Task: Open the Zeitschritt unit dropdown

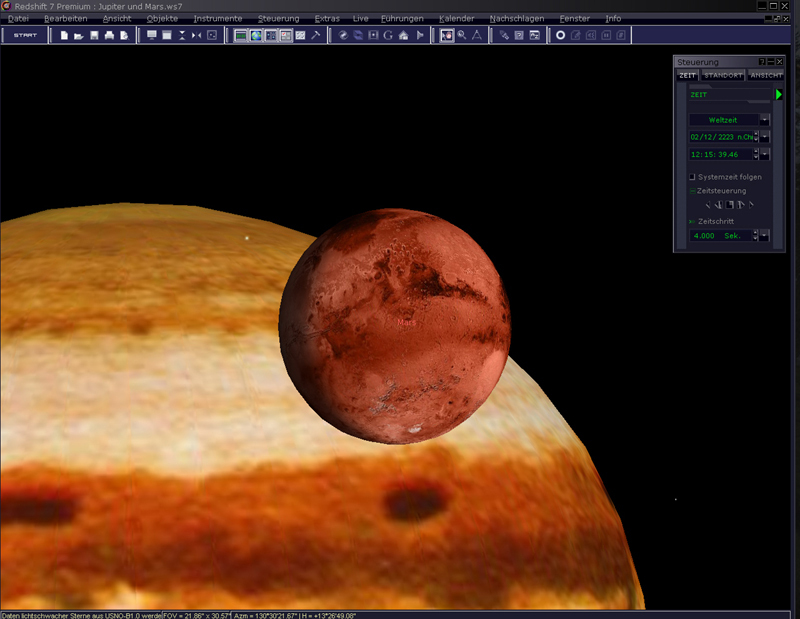Action: (x=764, y=235)
